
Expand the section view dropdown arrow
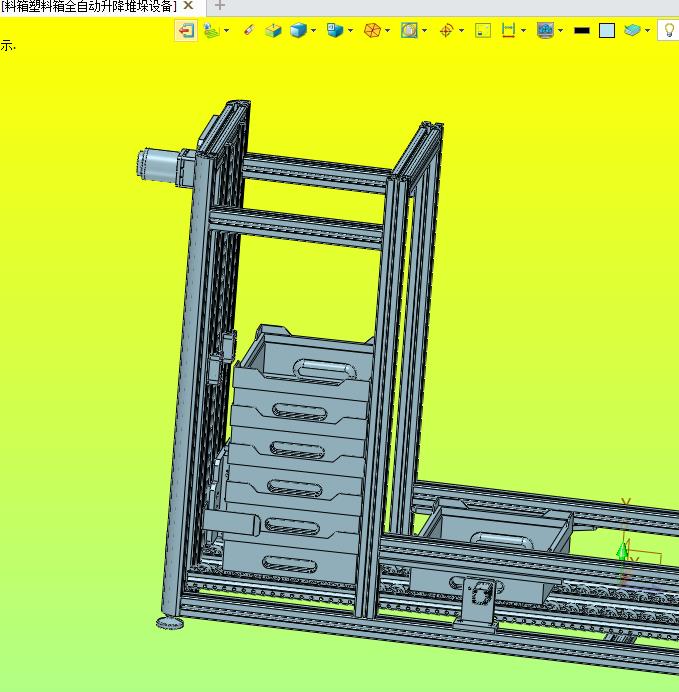coord(424,30)
